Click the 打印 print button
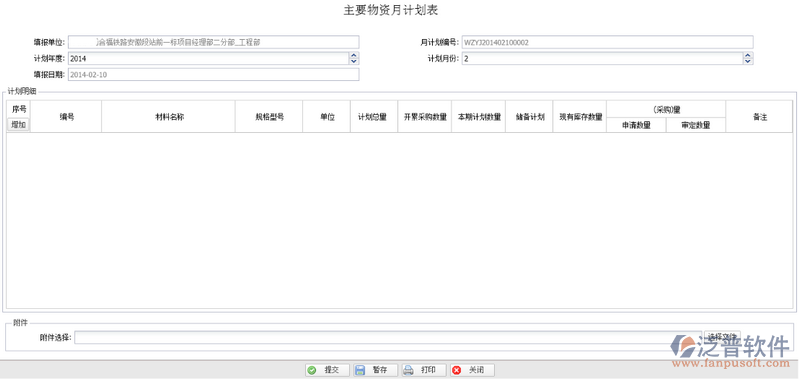The image size is (800, 379). [x=423, y=370]
